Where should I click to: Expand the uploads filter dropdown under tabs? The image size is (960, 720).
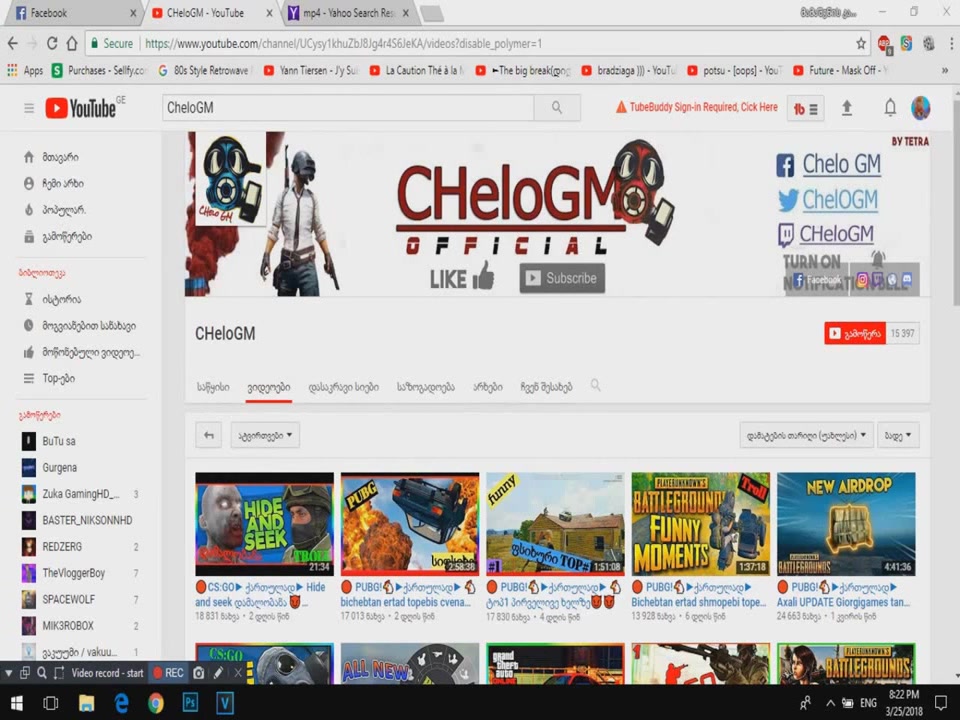point(265,435)
